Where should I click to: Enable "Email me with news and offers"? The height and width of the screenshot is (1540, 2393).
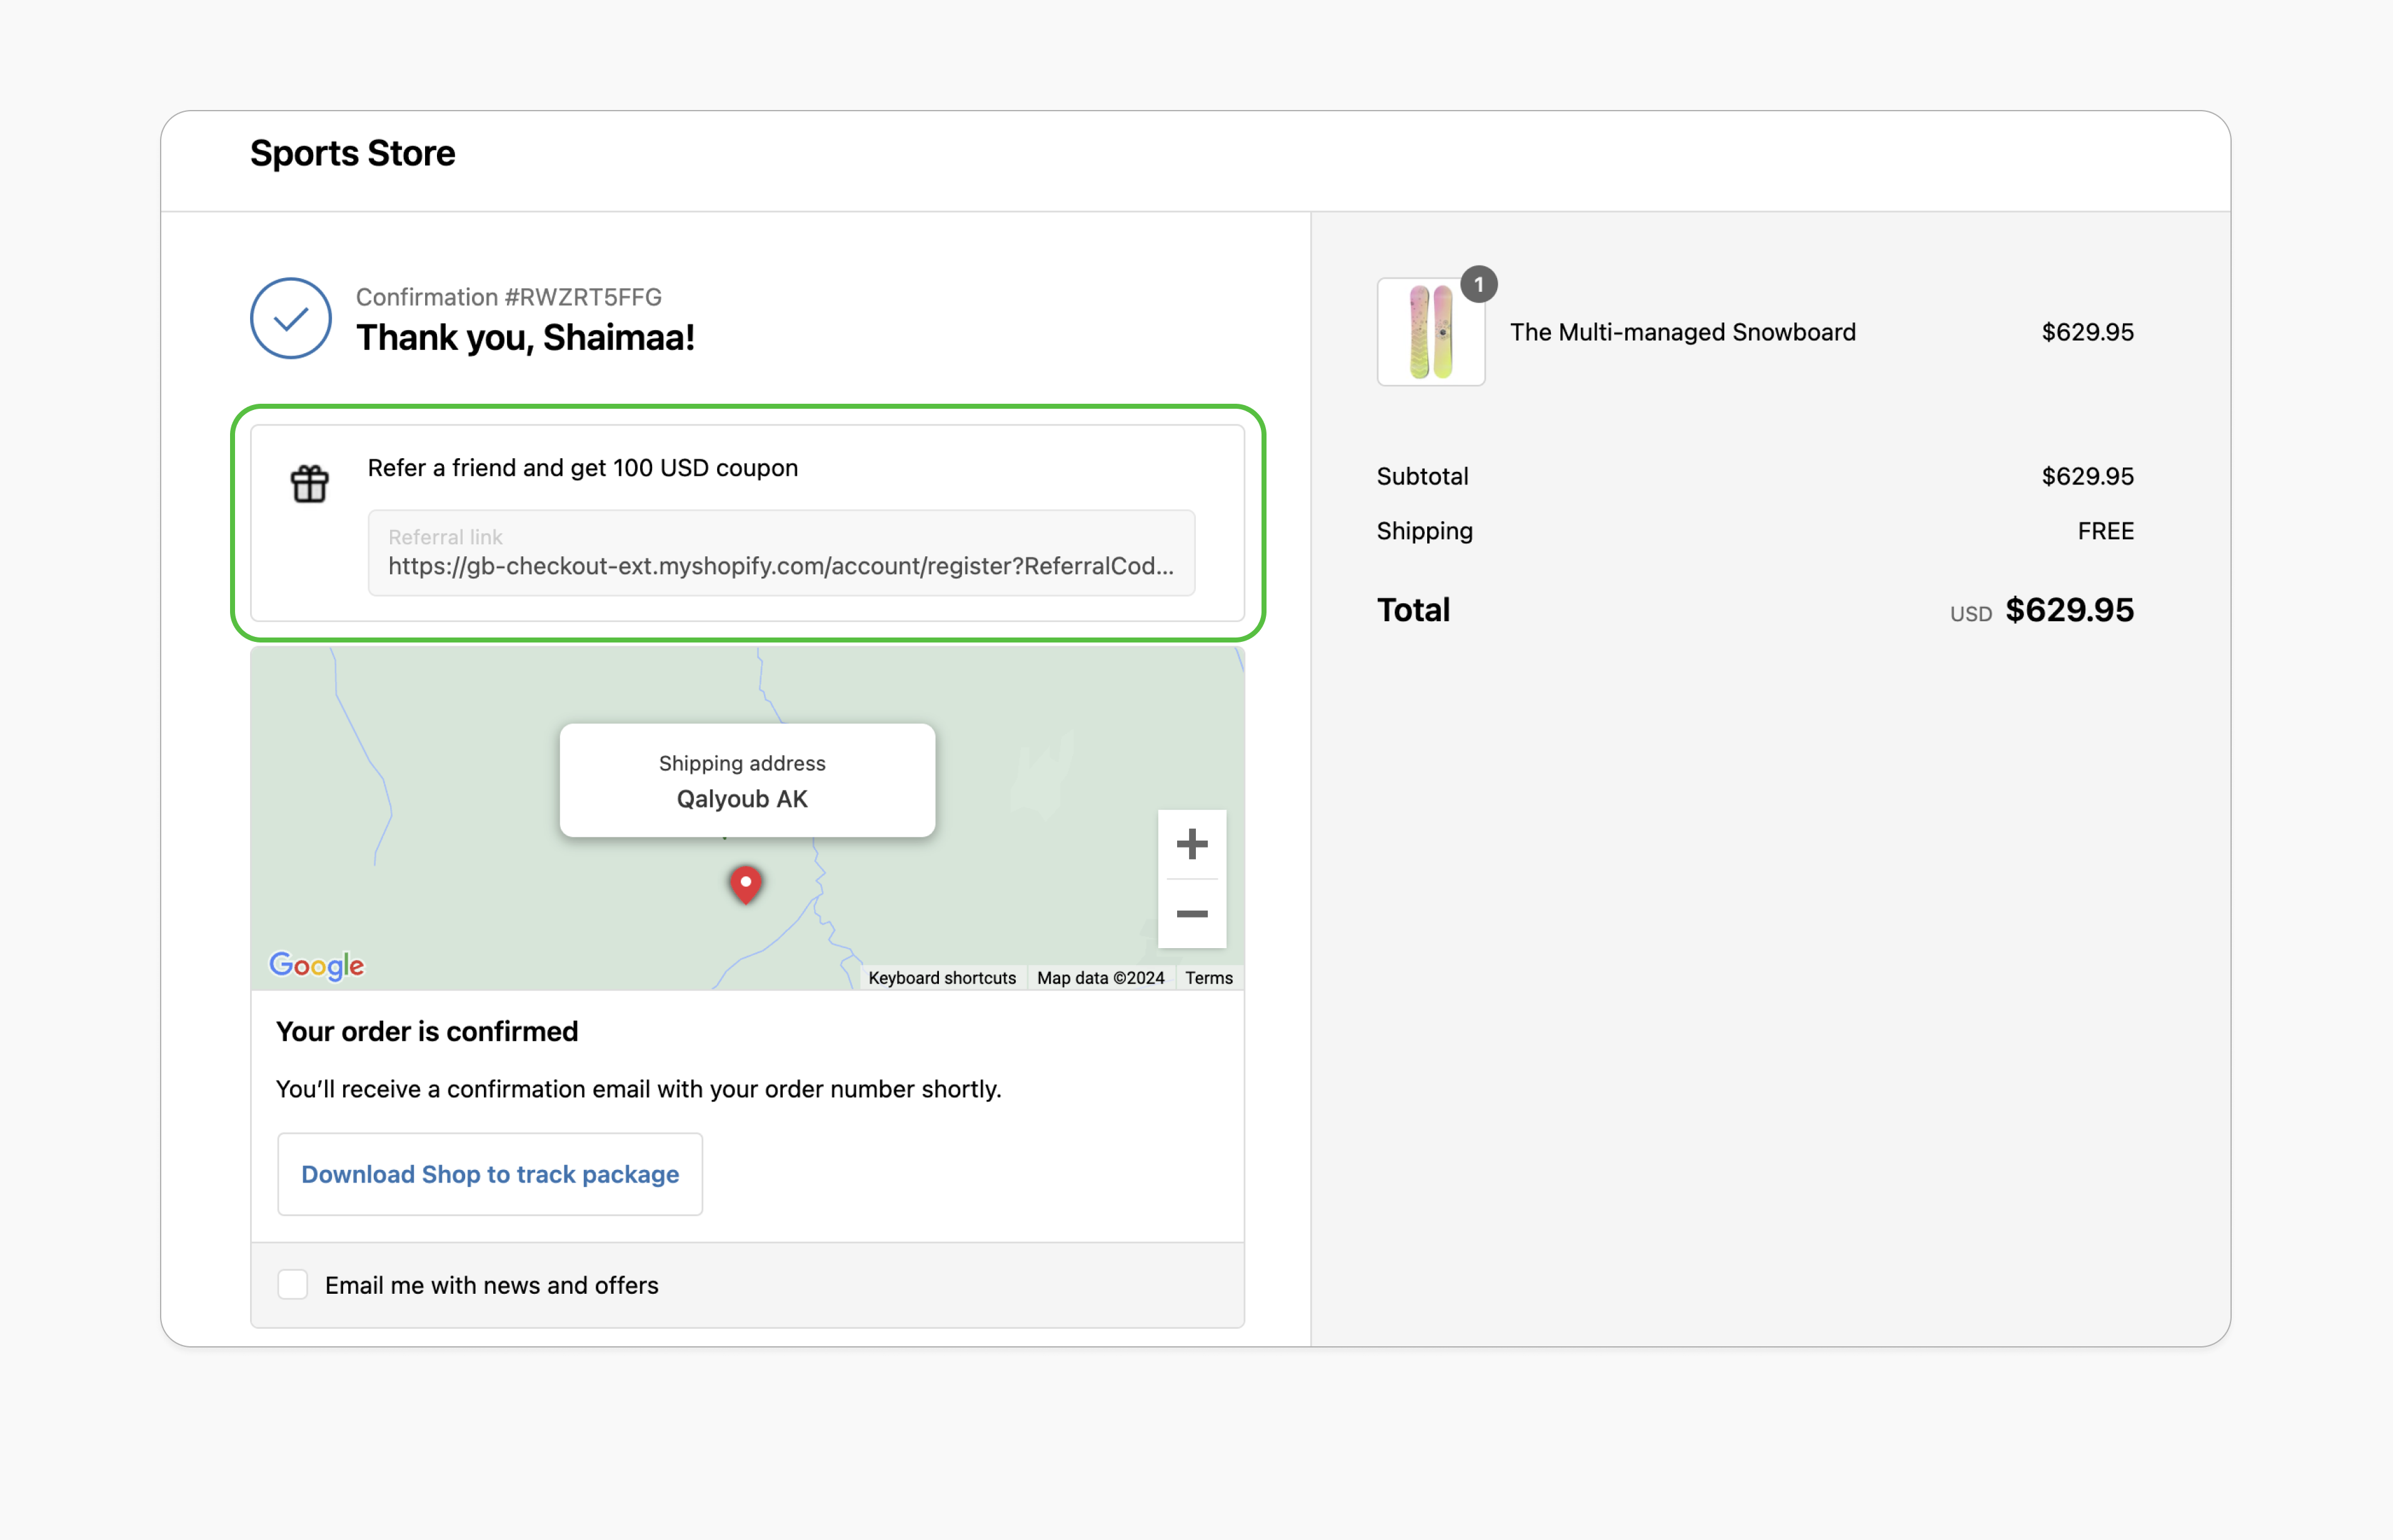click(292, 1285)
